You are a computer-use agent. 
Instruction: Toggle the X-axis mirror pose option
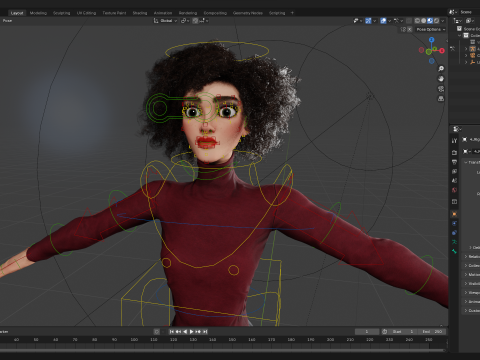click(410, 29)
